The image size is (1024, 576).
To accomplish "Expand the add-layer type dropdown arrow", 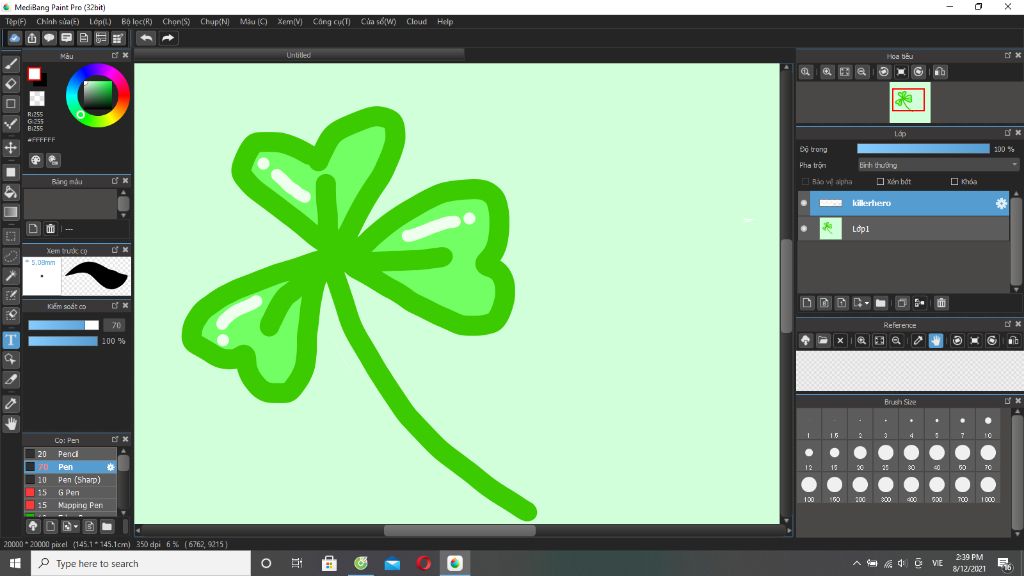I will click(867, 304).
